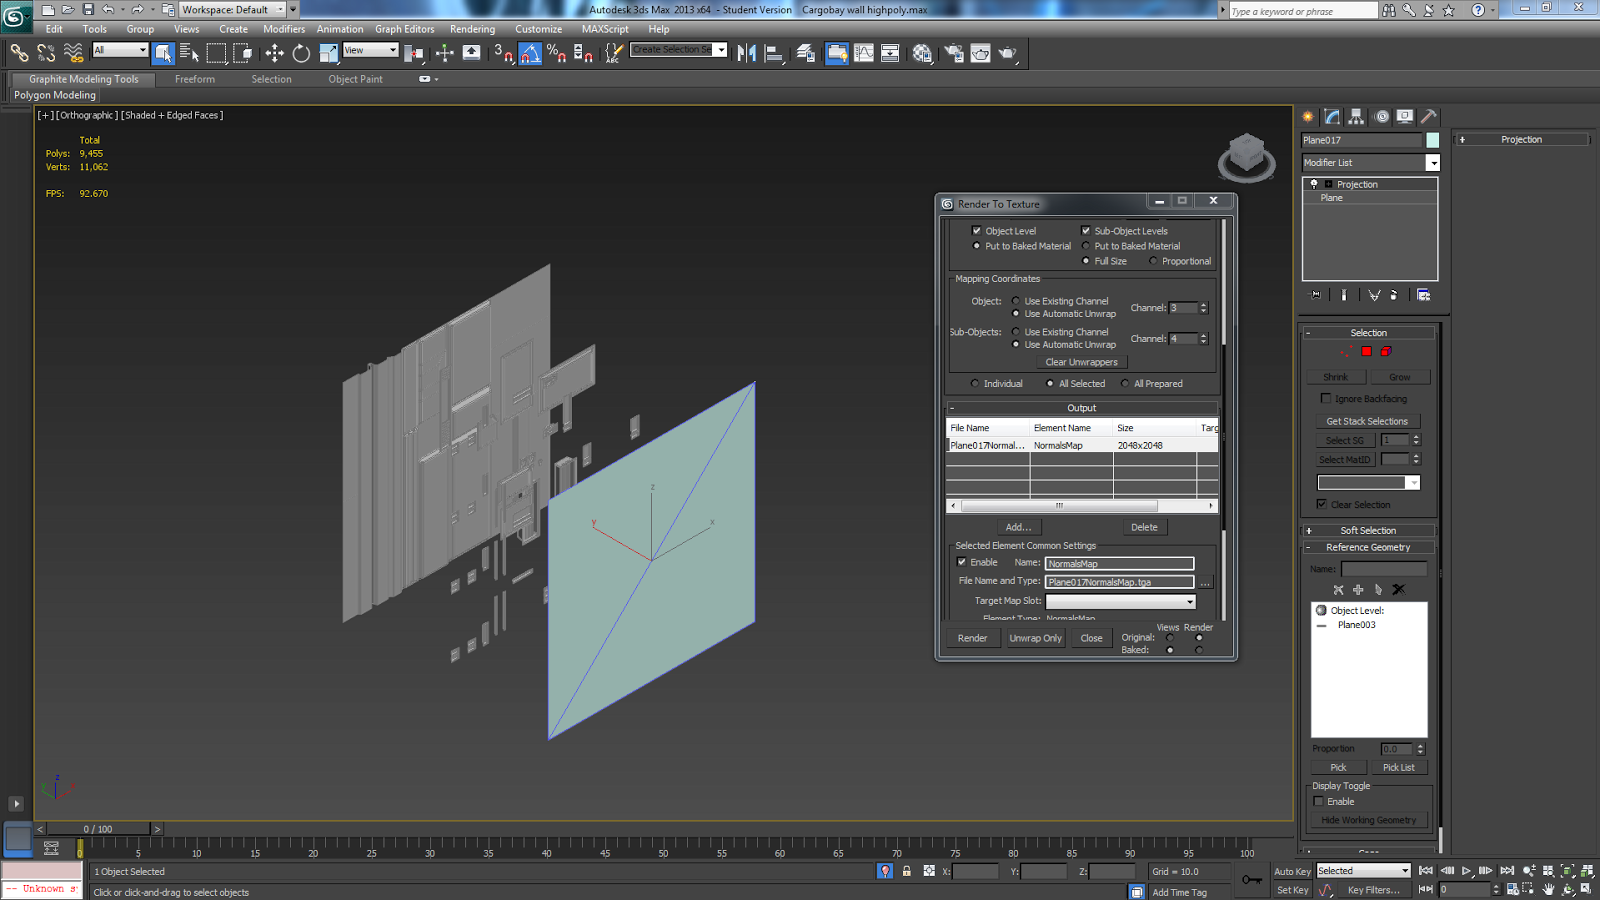This screenshot has width=1600, height=900.
Task: Open the Material Editor
Action: coord(922,53)
